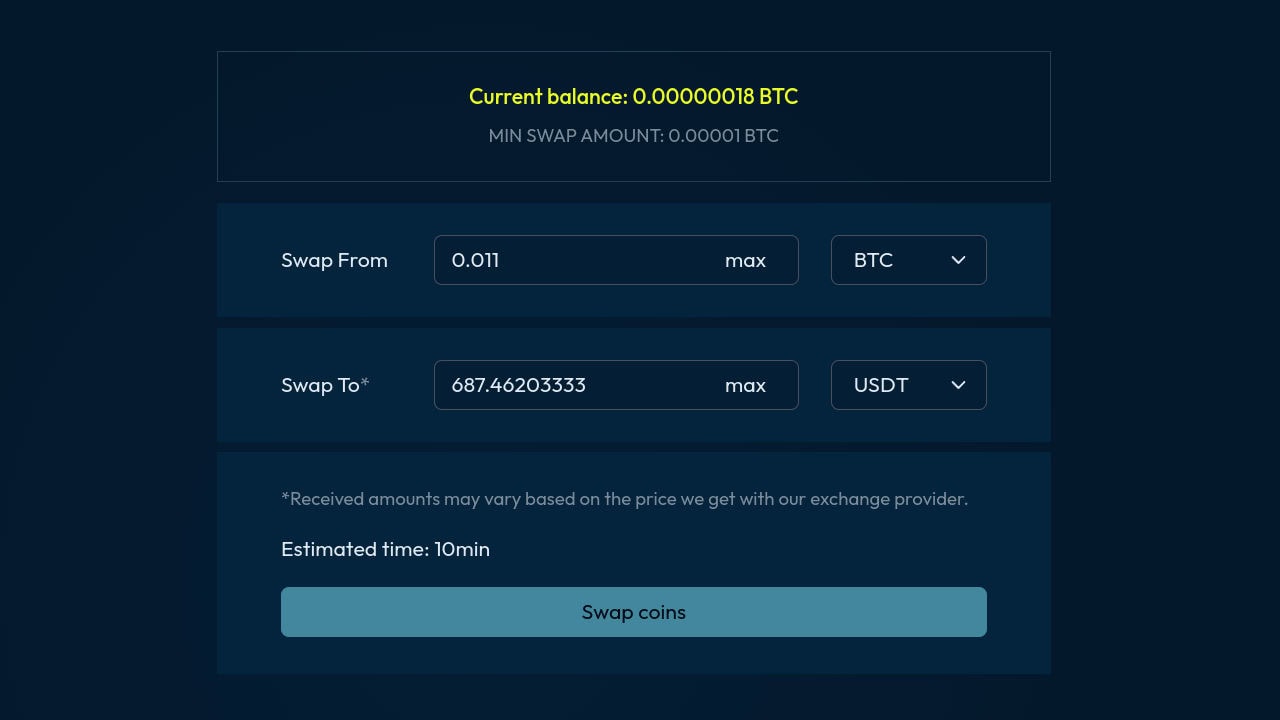
Task: Click the 0.011 value in Swap From
Action: (475, 260)
